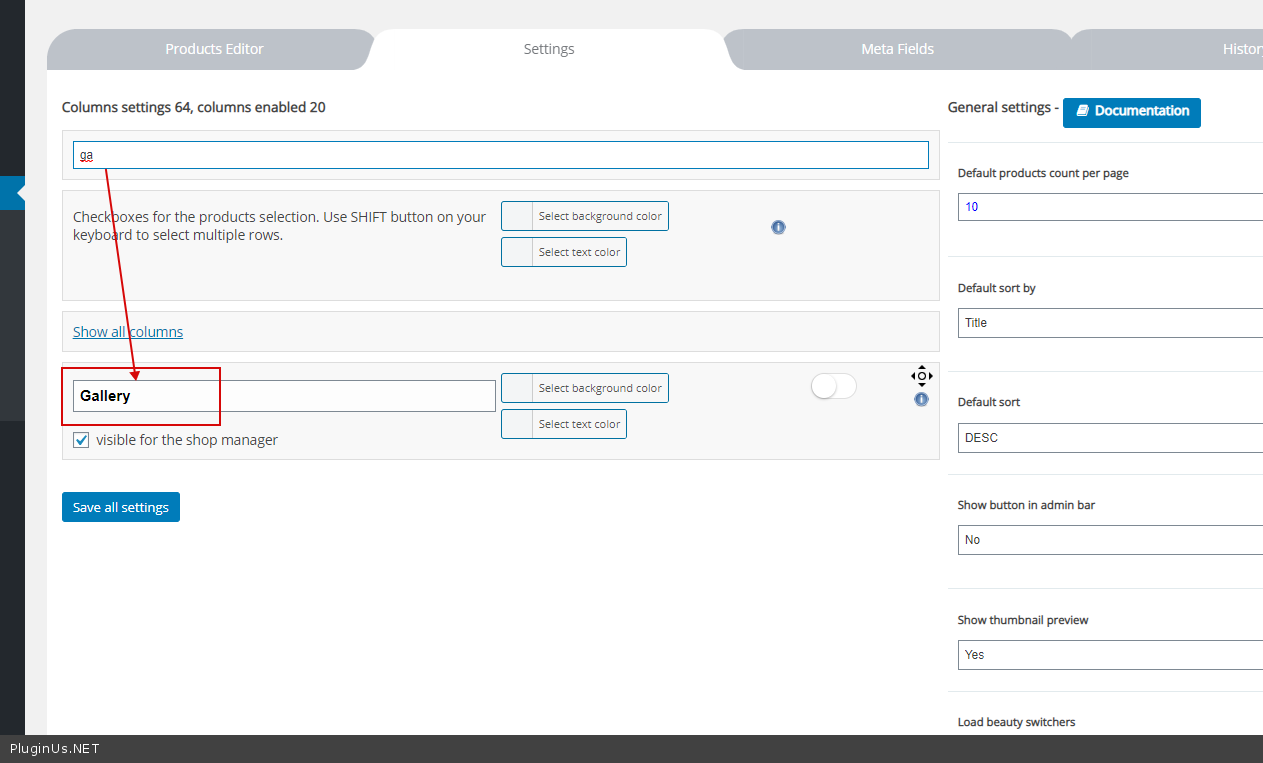This screenshot has width=1263, height=763.
Task: Click the column search field containing 'ga'
Action: pyautogui.click(x=500, y=155)
